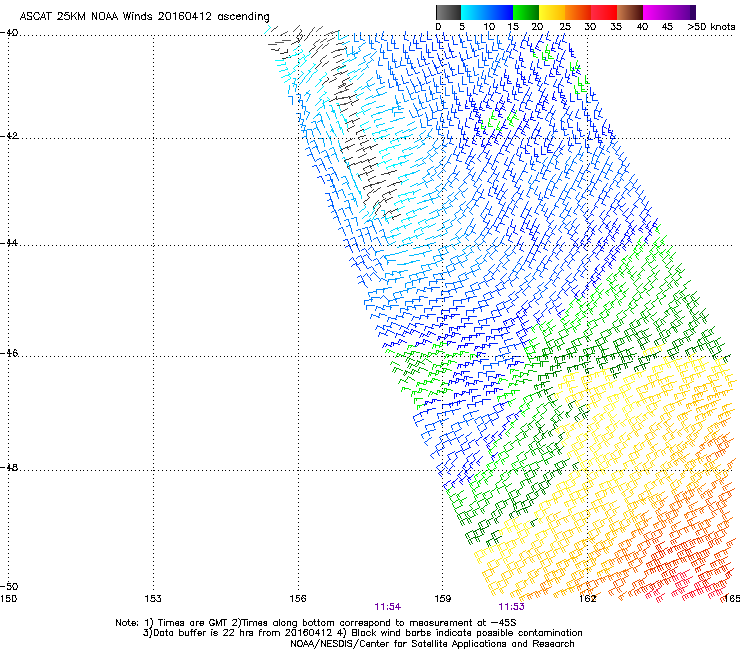Click the cyan 5-10 knots legend swatch
740x650 pixels.
click(x=474, y=13)
